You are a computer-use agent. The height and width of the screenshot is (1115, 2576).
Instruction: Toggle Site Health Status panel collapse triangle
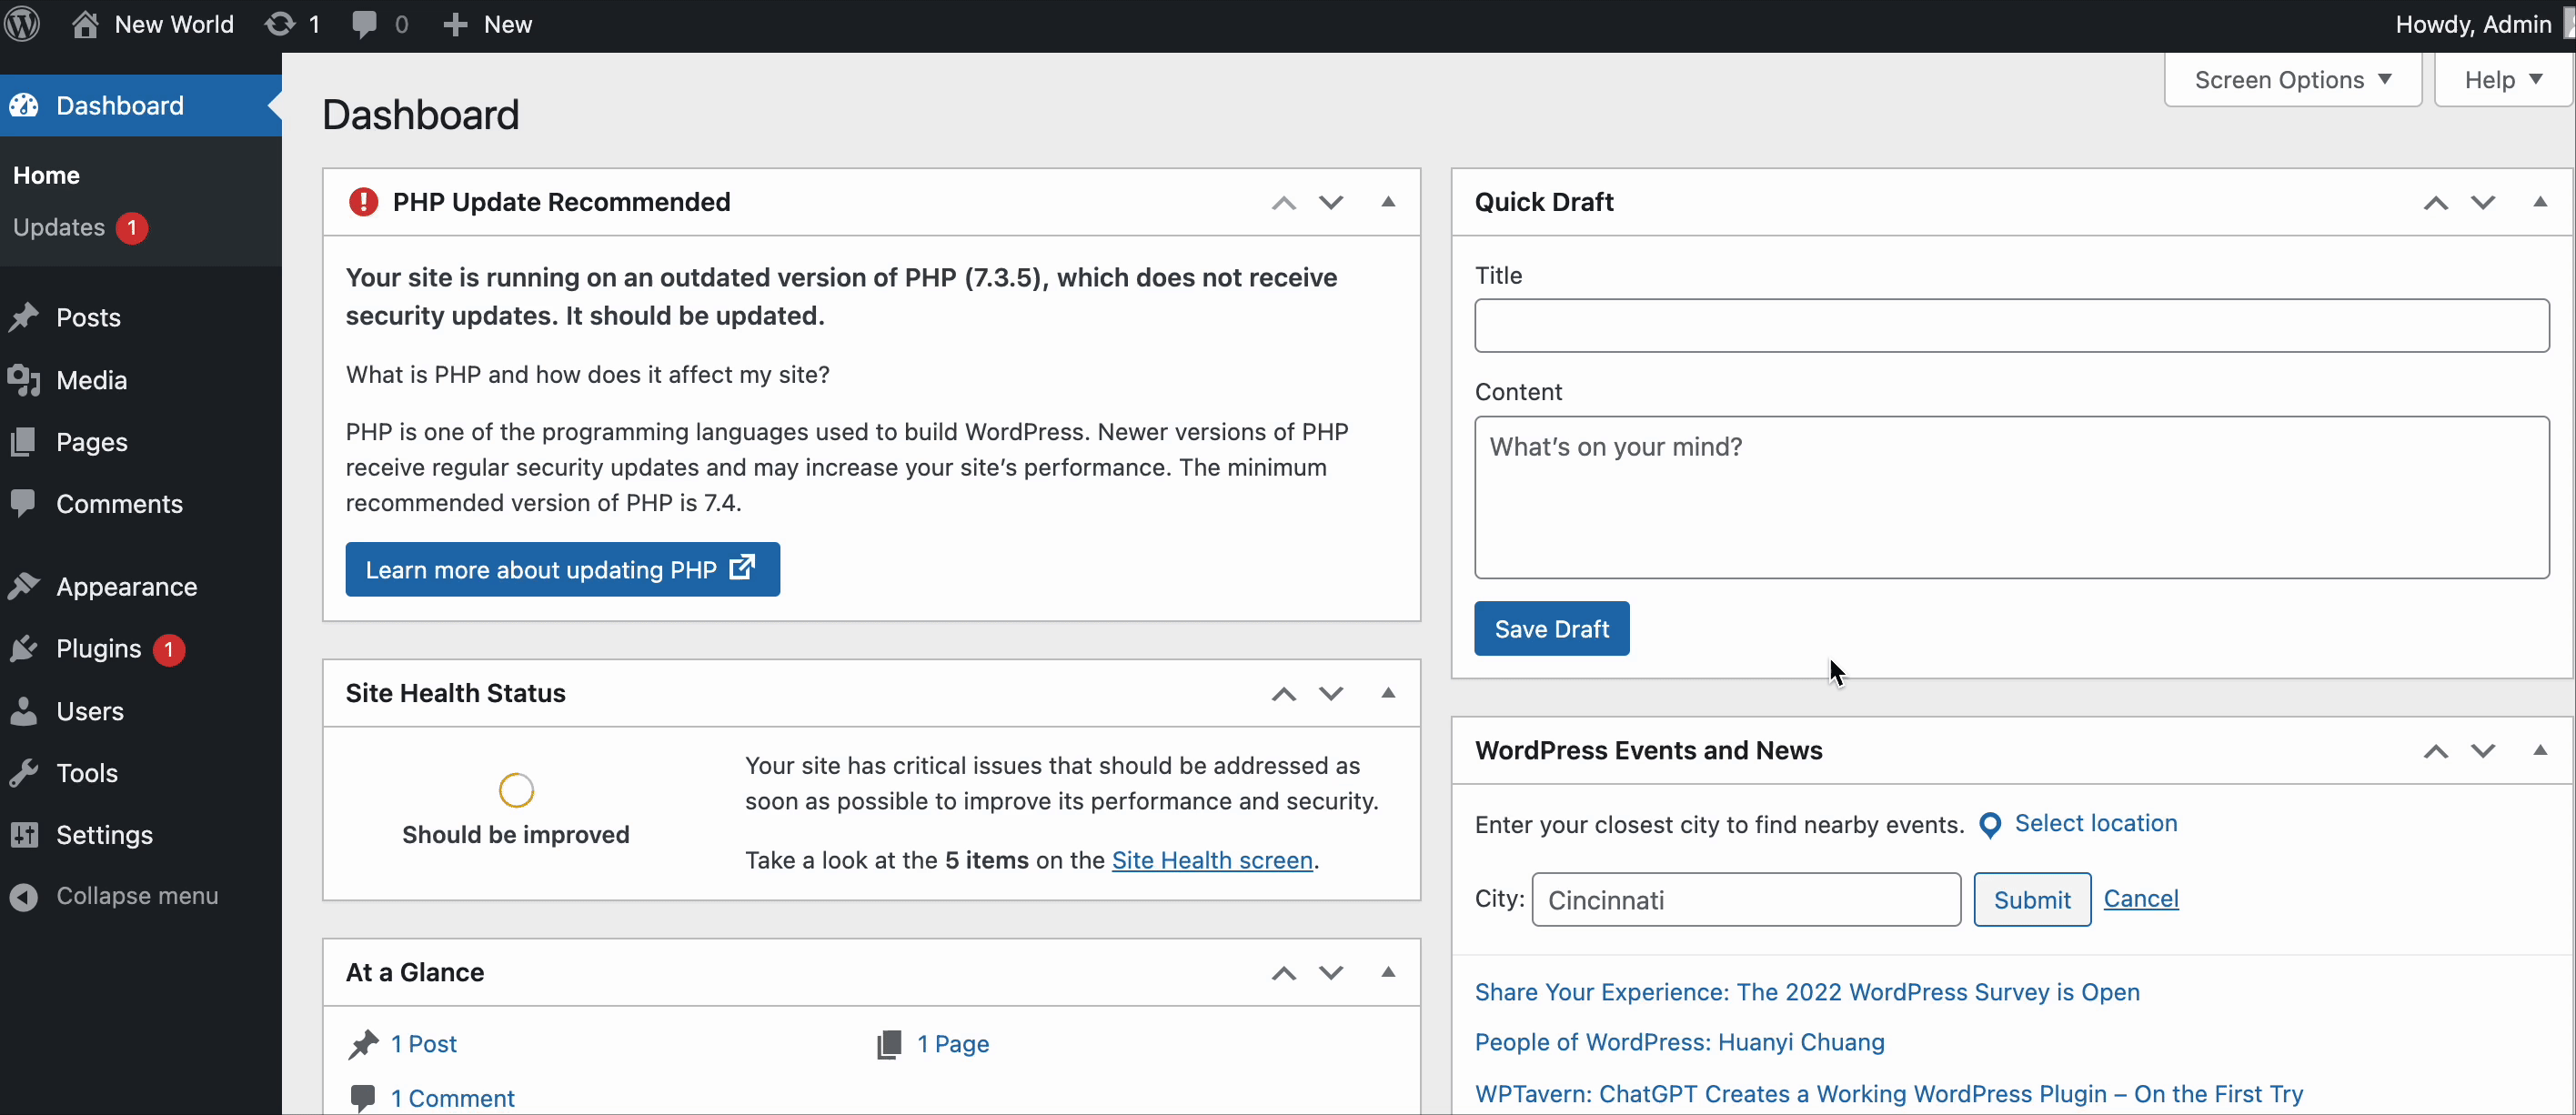1388,693
